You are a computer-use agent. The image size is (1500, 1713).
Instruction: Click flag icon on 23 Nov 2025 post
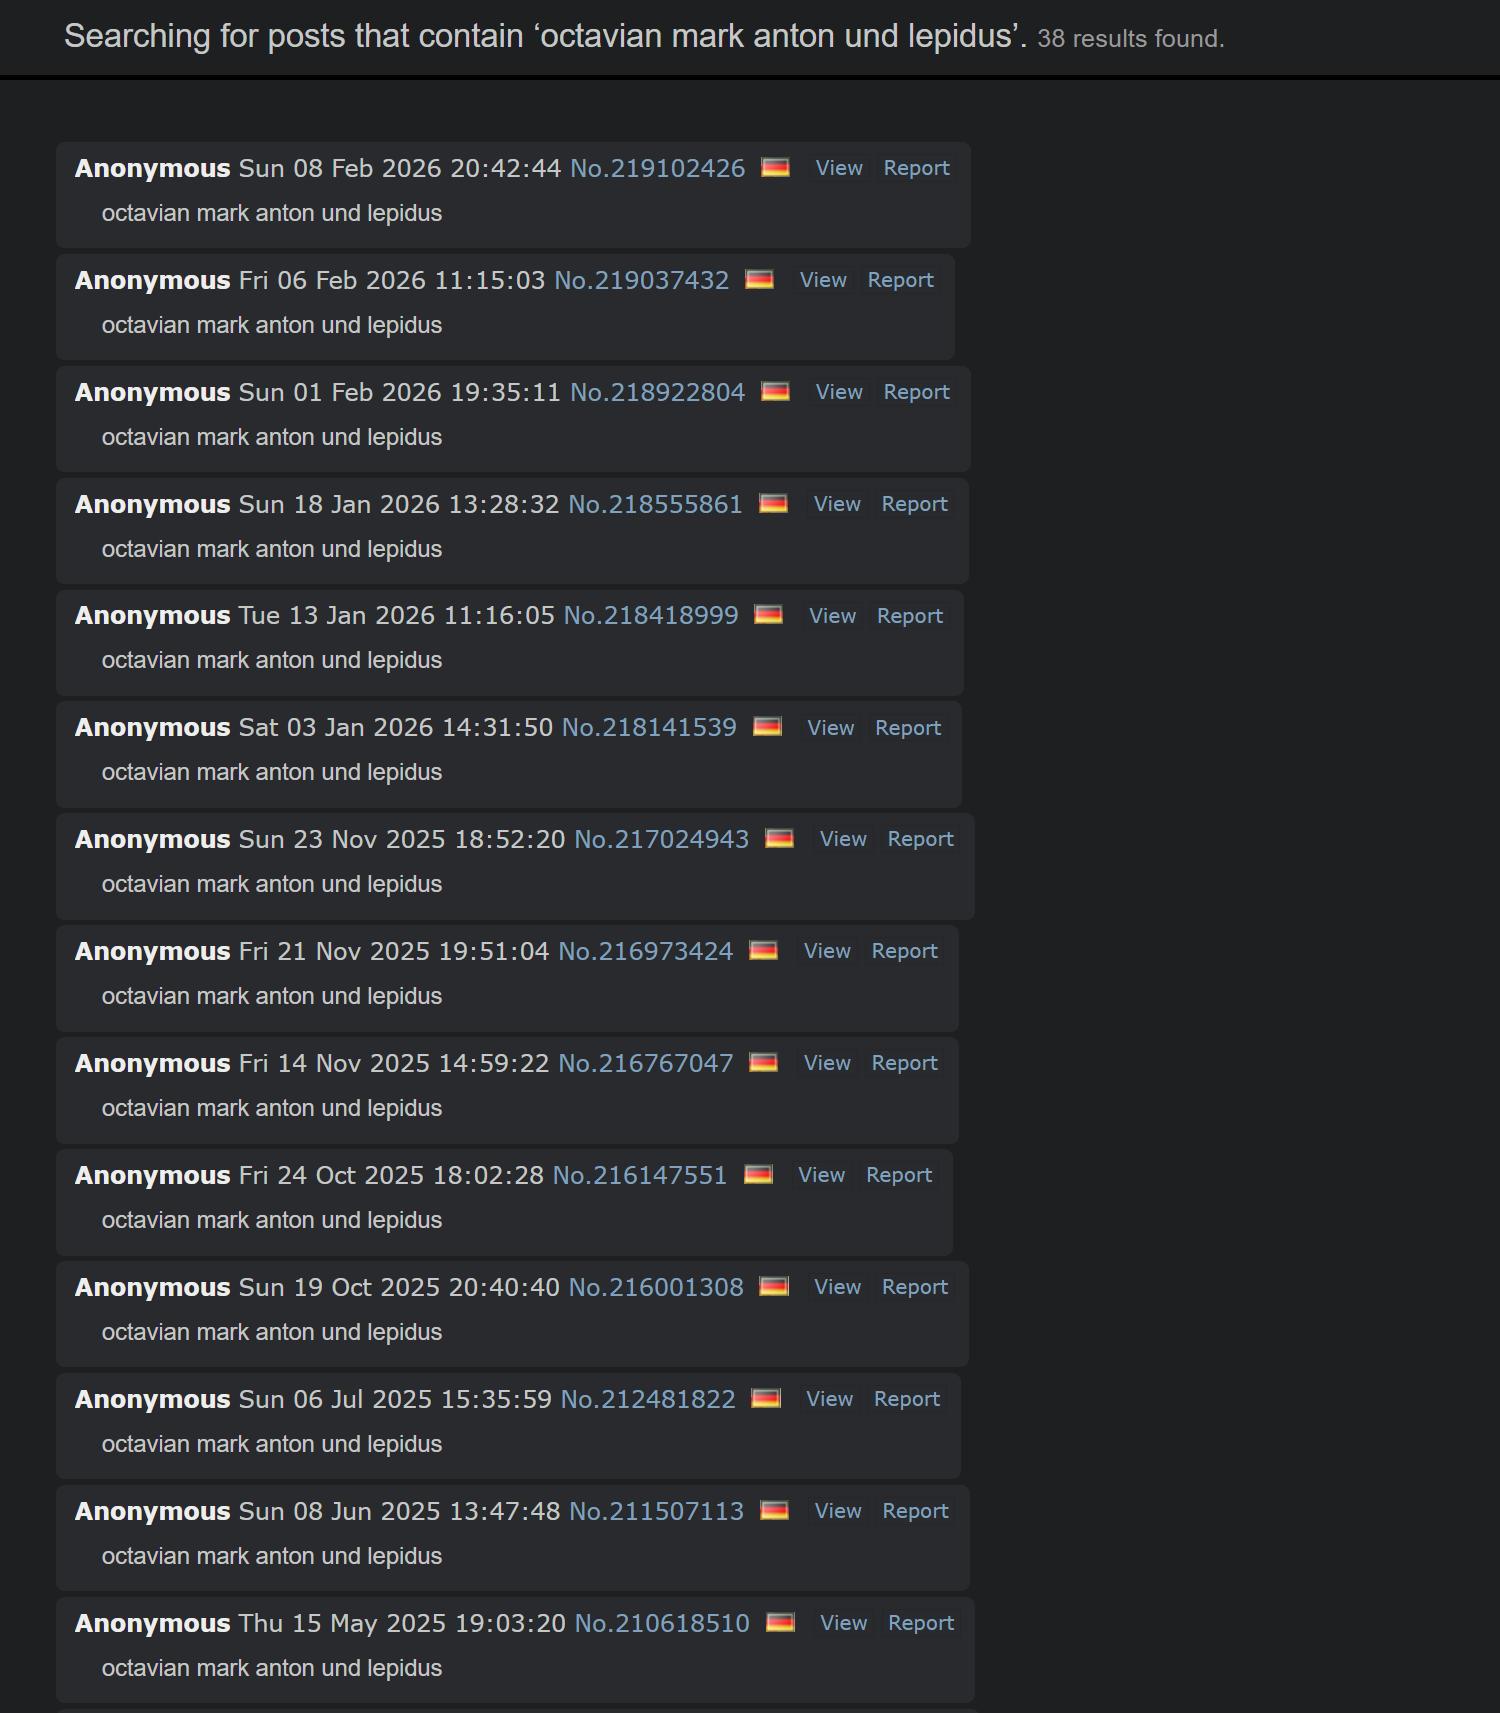click(779, 838)
